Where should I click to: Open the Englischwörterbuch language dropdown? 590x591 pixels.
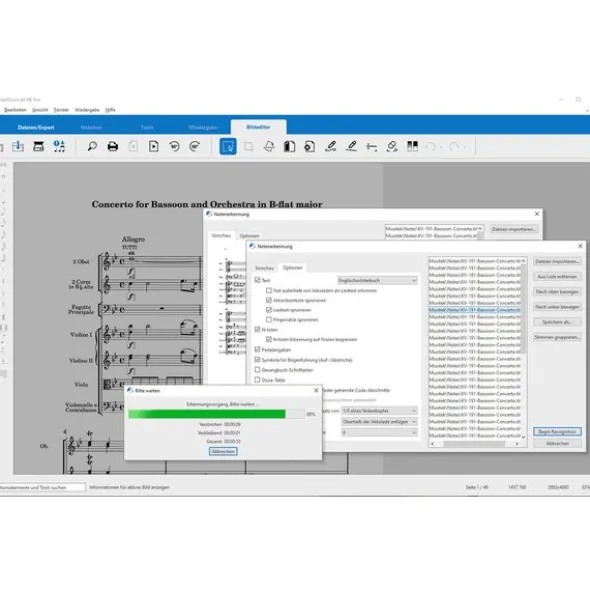377,280
